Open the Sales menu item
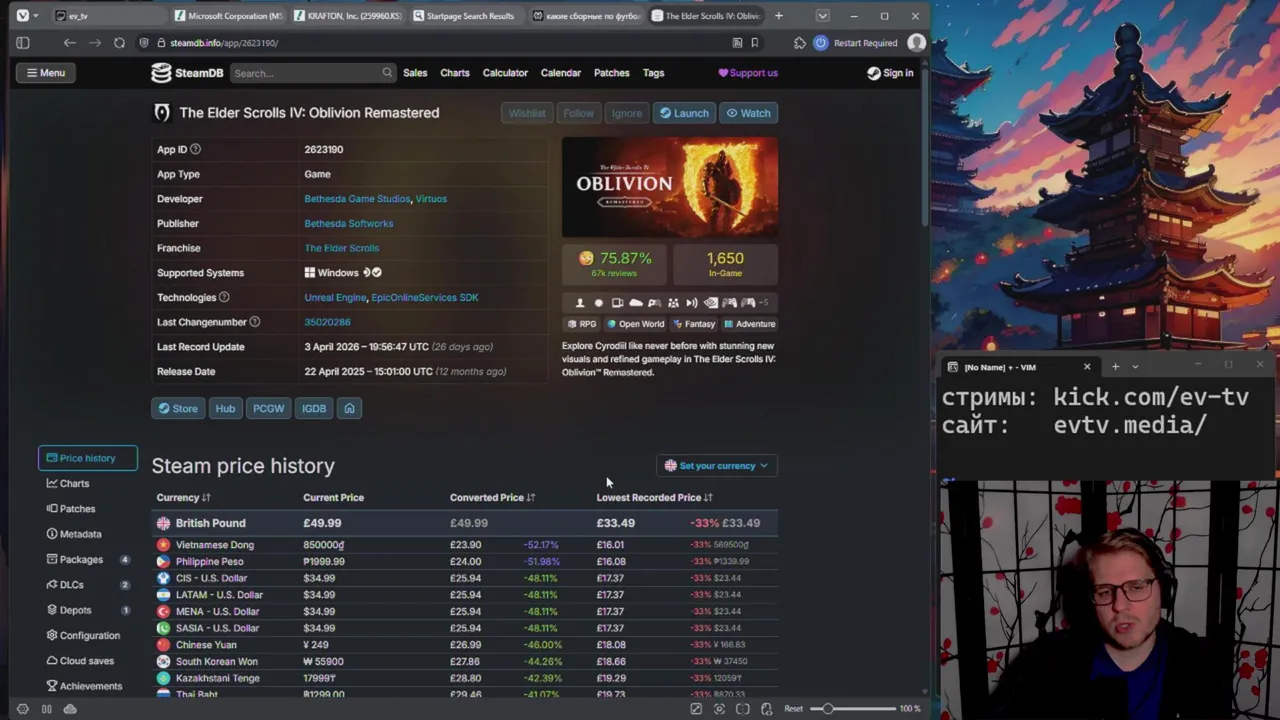The image size is (1280, 720). [415, 73]
